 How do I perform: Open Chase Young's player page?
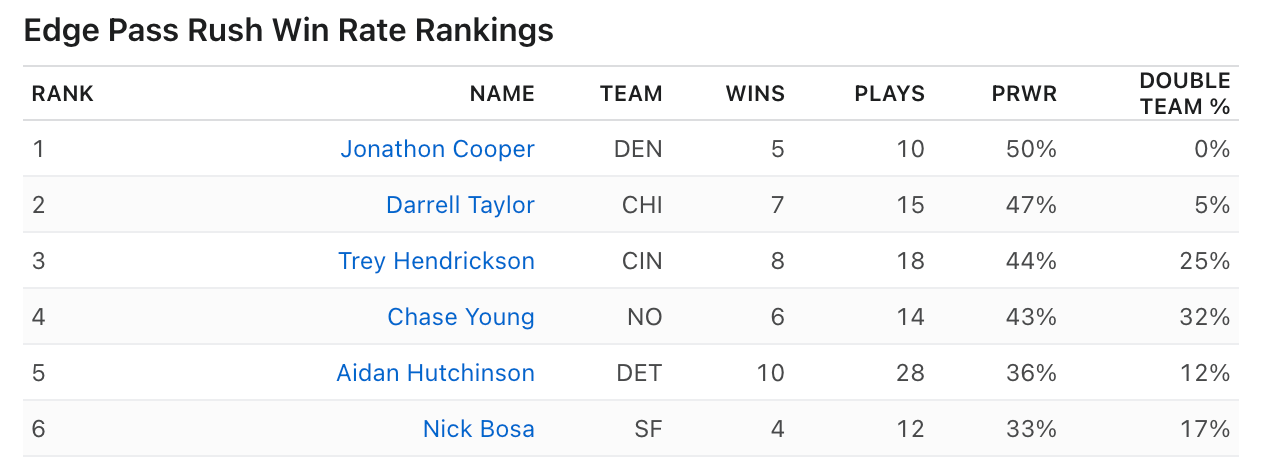(x=461, y=317)
